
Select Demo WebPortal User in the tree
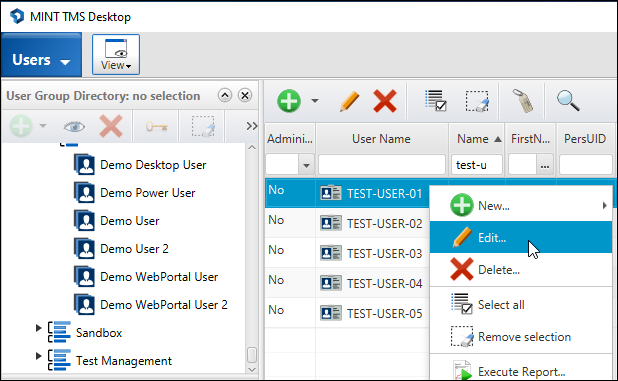(159, 277)
